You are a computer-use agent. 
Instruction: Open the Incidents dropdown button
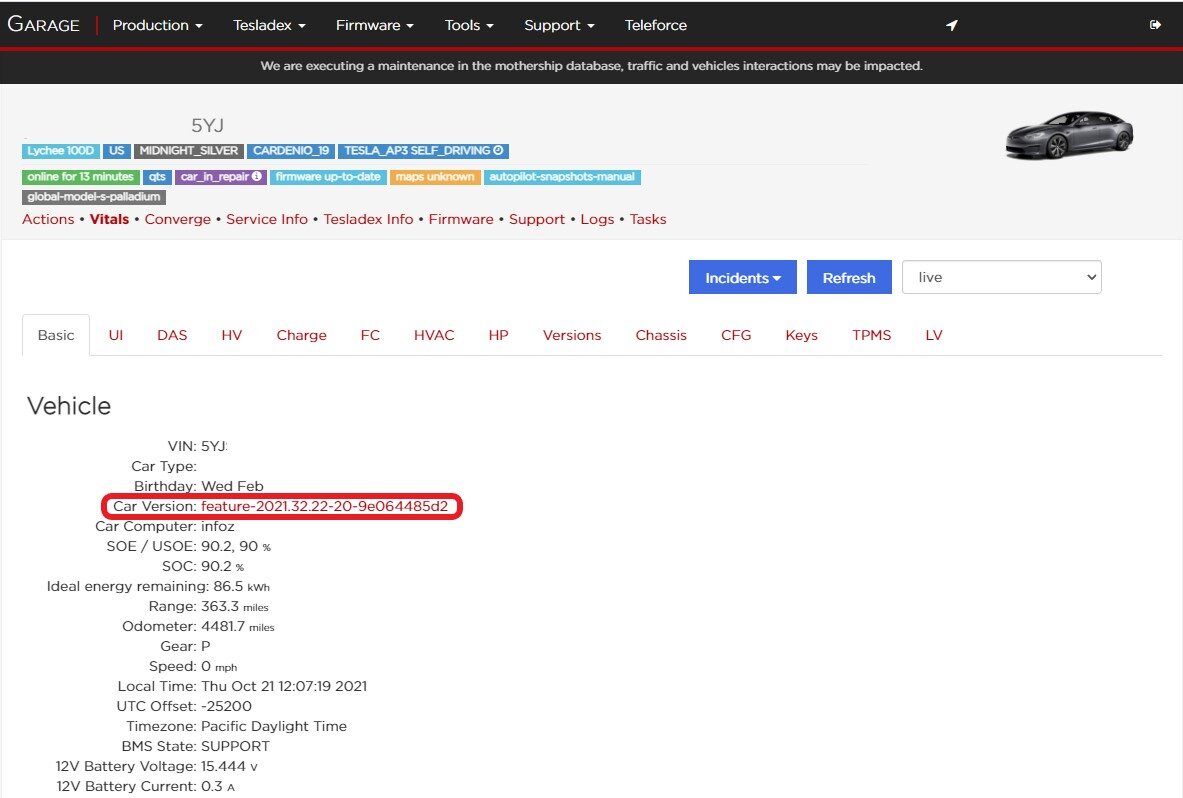point(742,278)
